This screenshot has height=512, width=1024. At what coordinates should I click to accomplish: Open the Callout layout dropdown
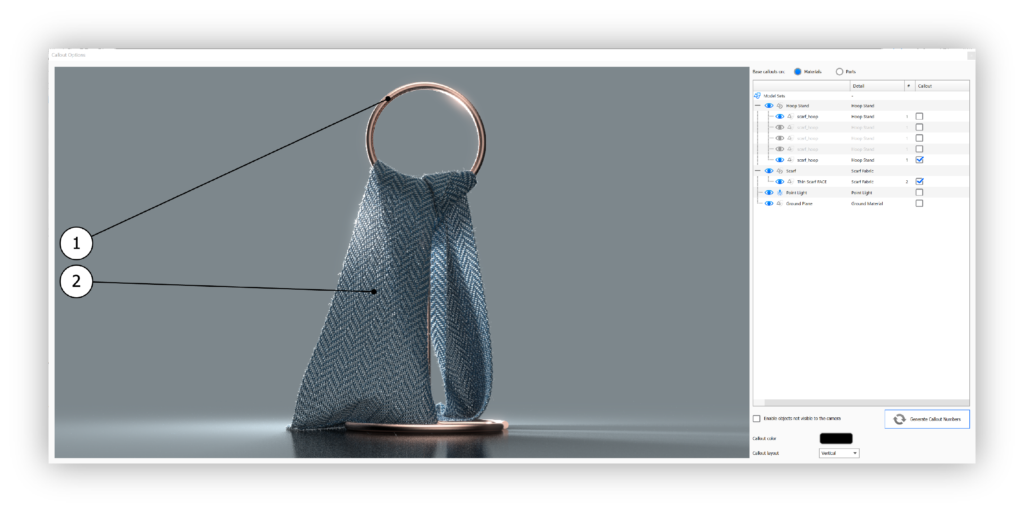click(x=839, y=453)
